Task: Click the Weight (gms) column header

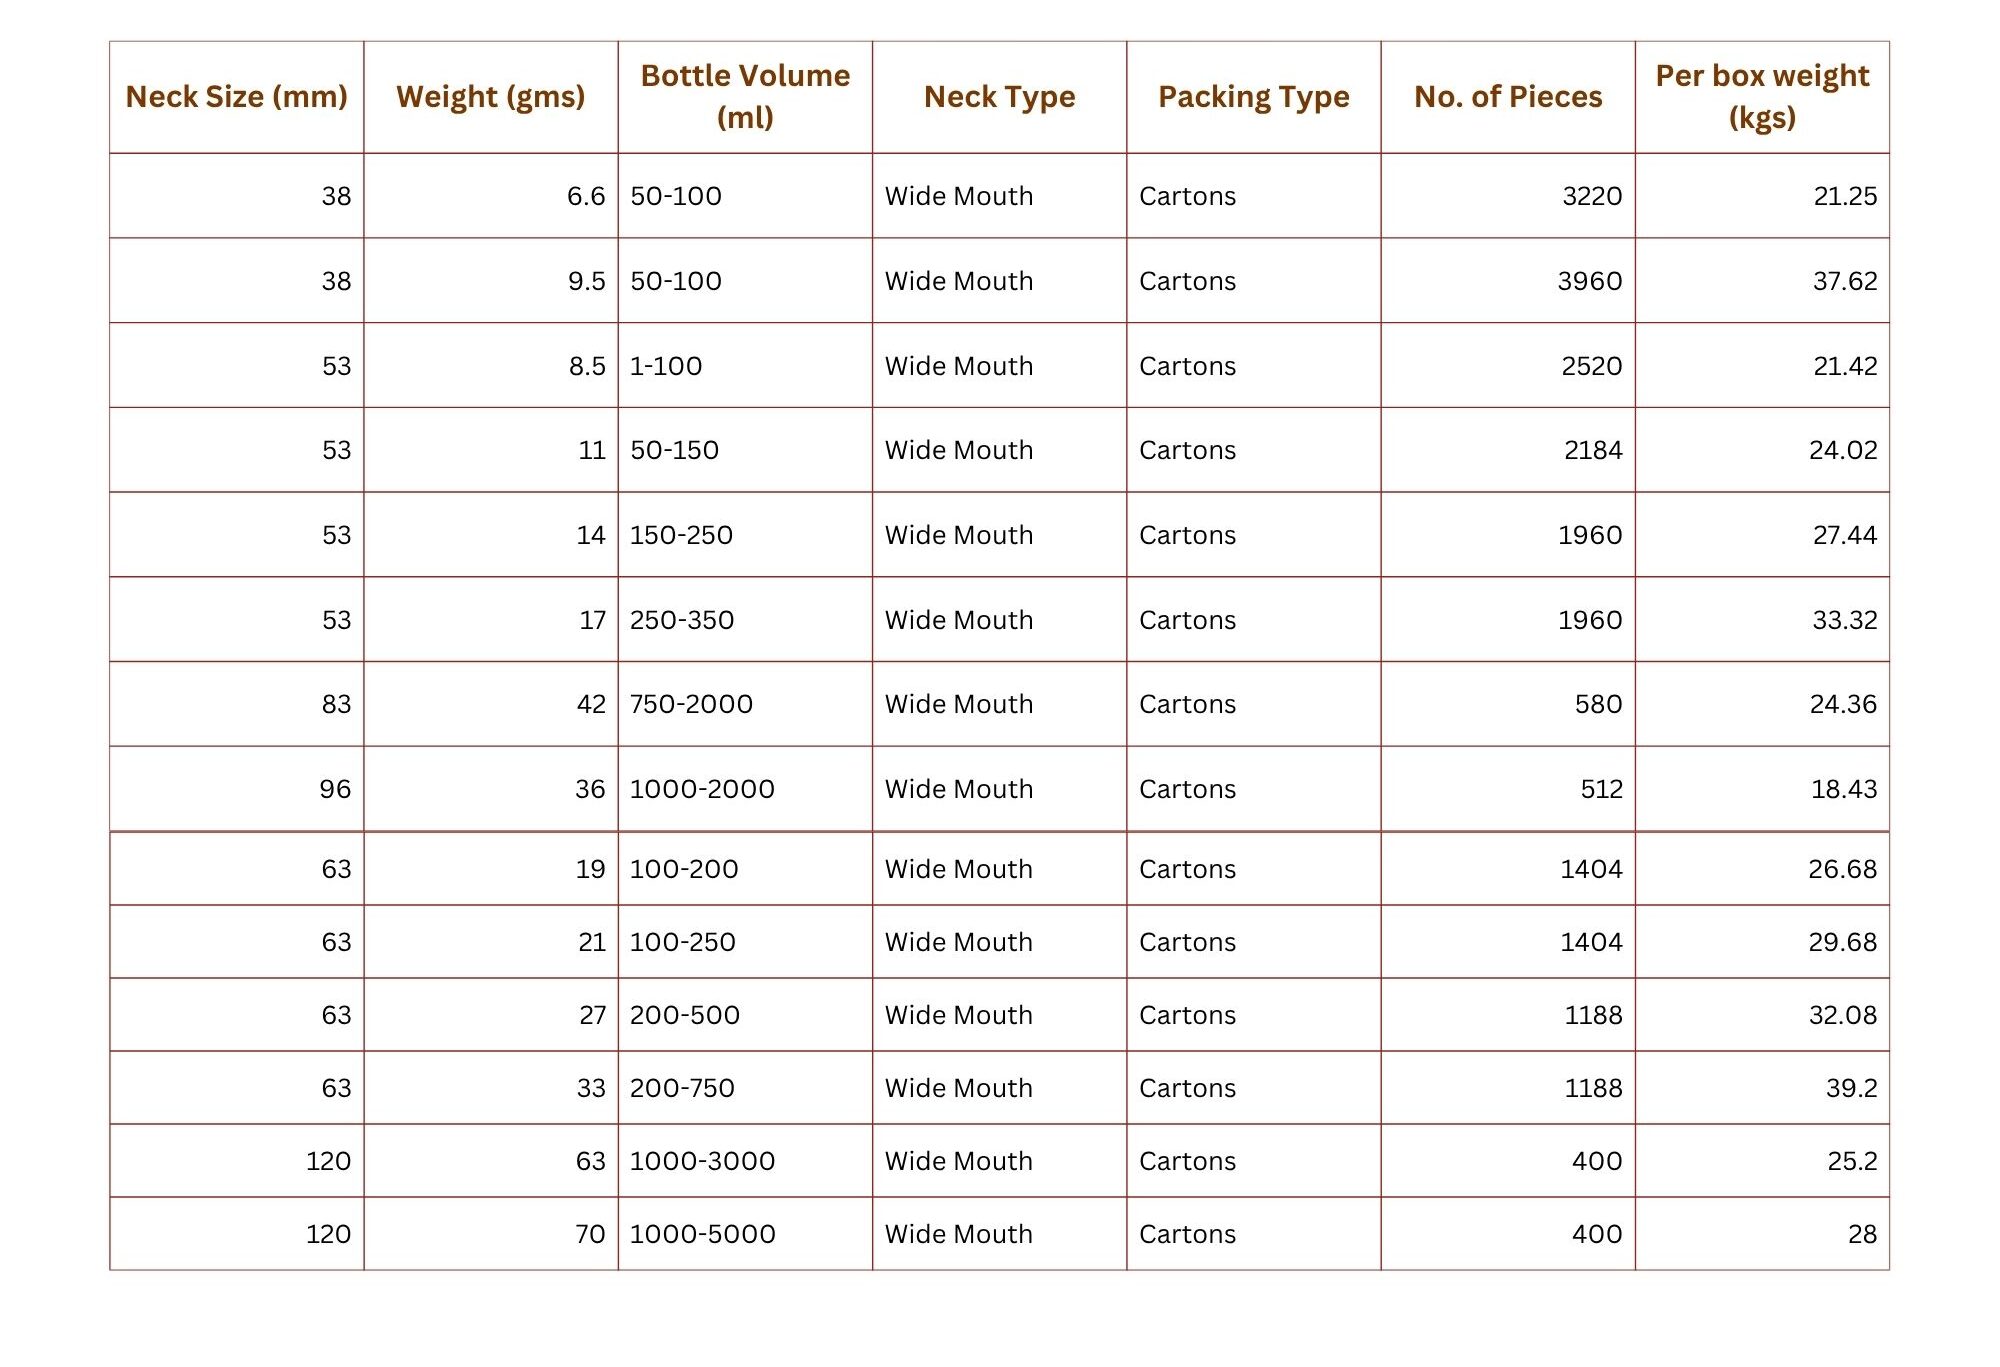Action: click(x=490, y=97)
